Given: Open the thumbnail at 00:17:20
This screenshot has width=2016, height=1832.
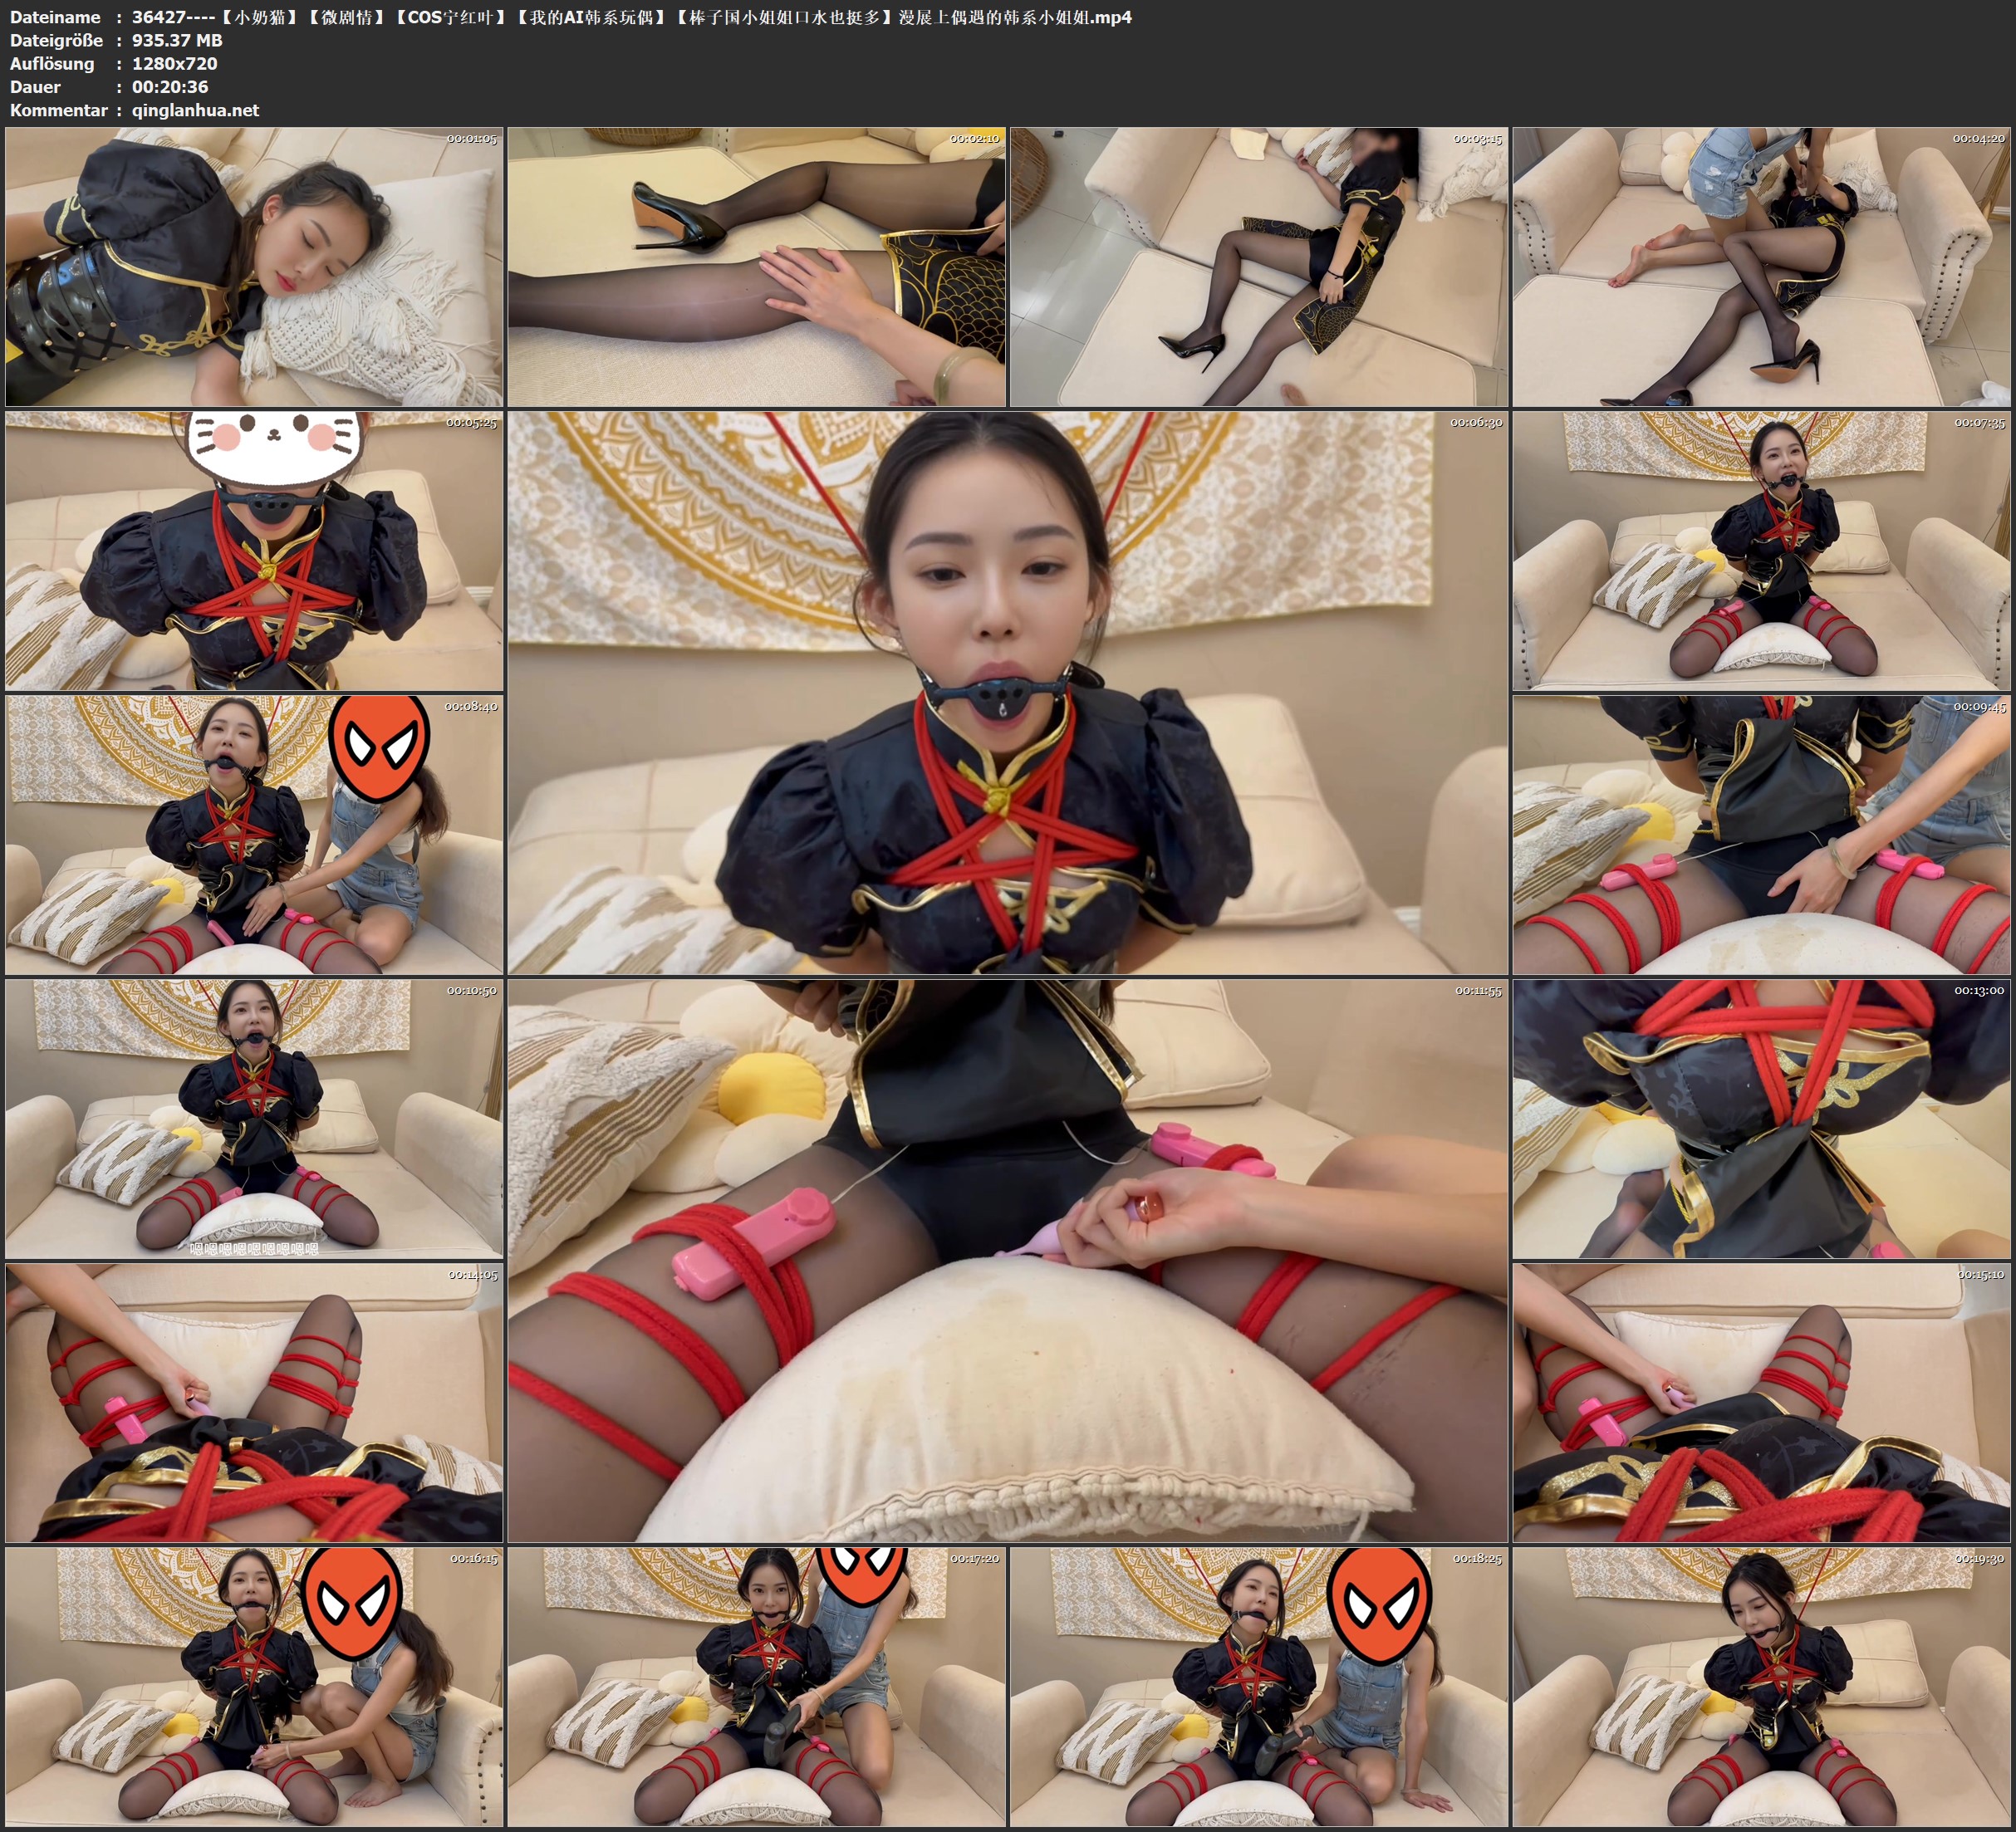Looking at the screenshot, I should pos(756,1686).
